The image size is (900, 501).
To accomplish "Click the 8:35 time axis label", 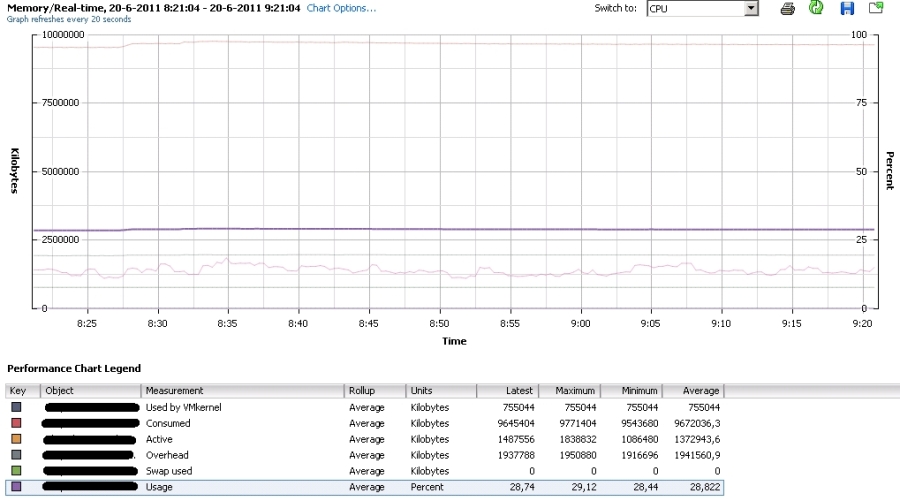I will 227,324.
